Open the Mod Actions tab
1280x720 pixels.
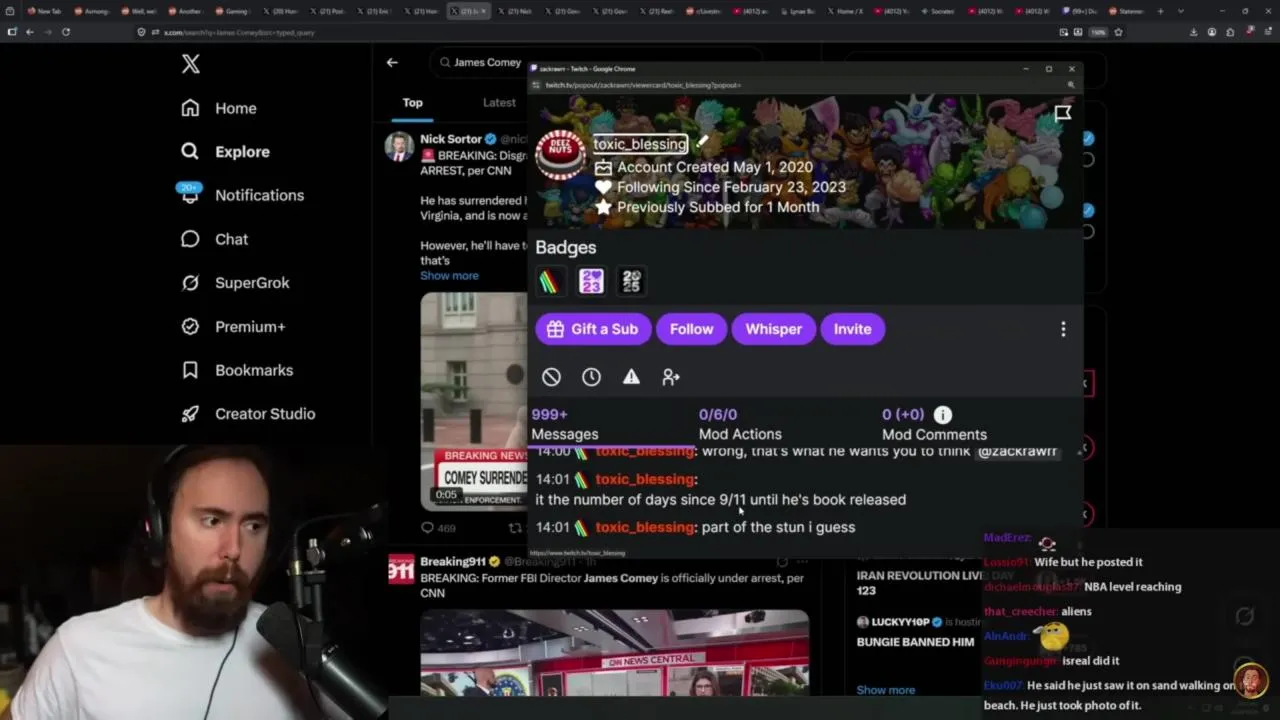coord(740,424)
